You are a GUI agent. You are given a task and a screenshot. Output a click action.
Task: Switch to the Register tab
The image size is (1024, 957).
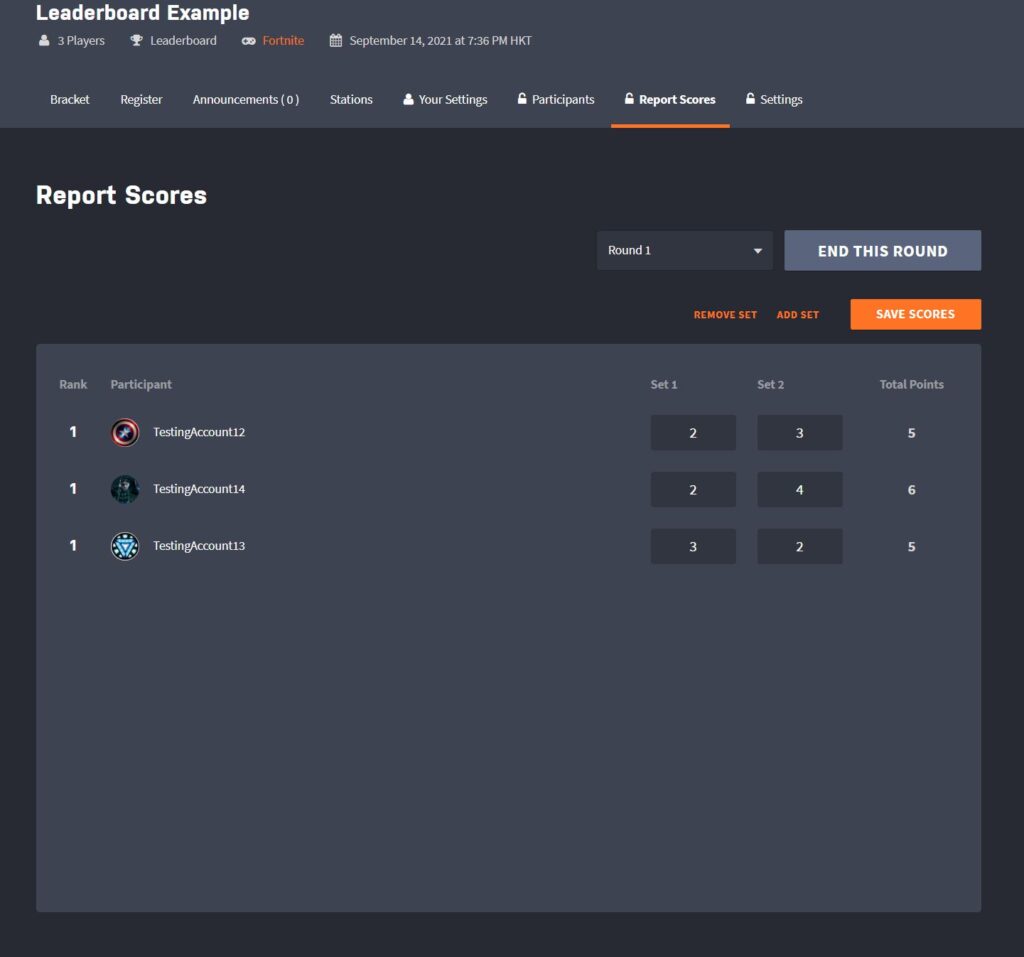point(141,99)
